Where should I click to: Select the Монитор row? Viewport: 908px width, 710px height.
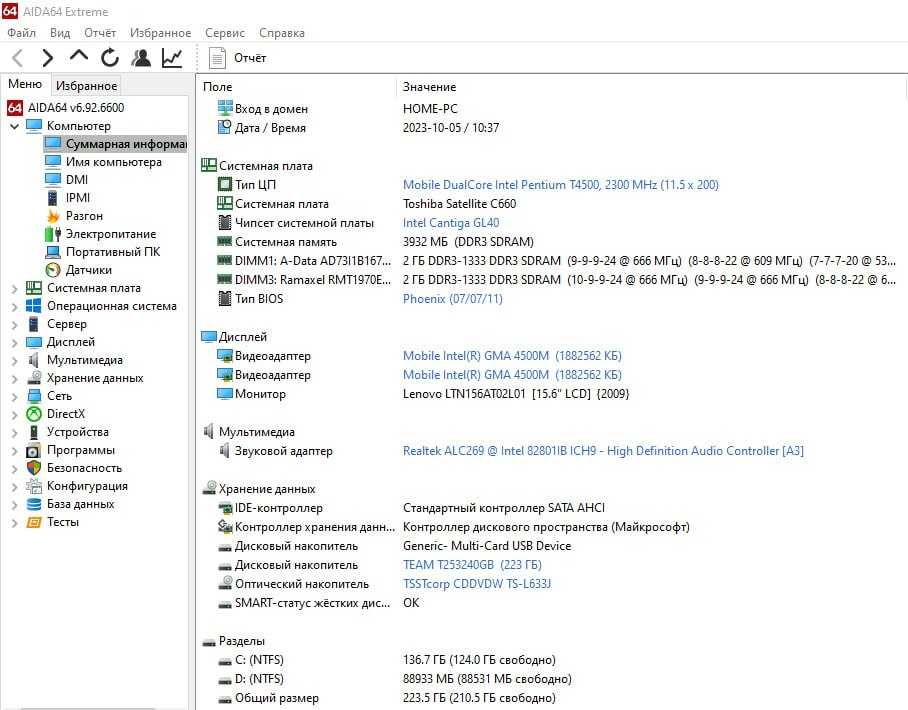[552, 394]
